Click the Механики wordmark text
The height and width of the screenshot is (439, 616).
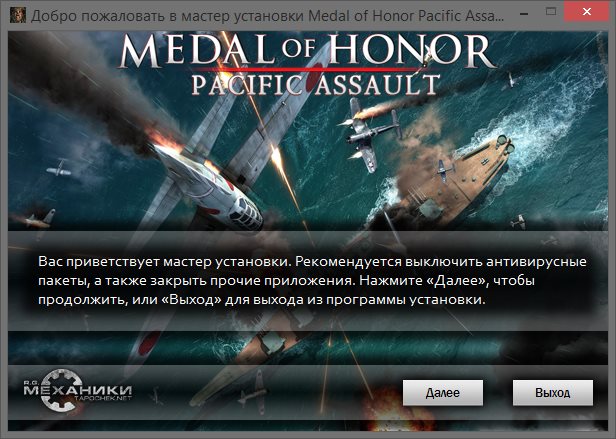point(78,390)
